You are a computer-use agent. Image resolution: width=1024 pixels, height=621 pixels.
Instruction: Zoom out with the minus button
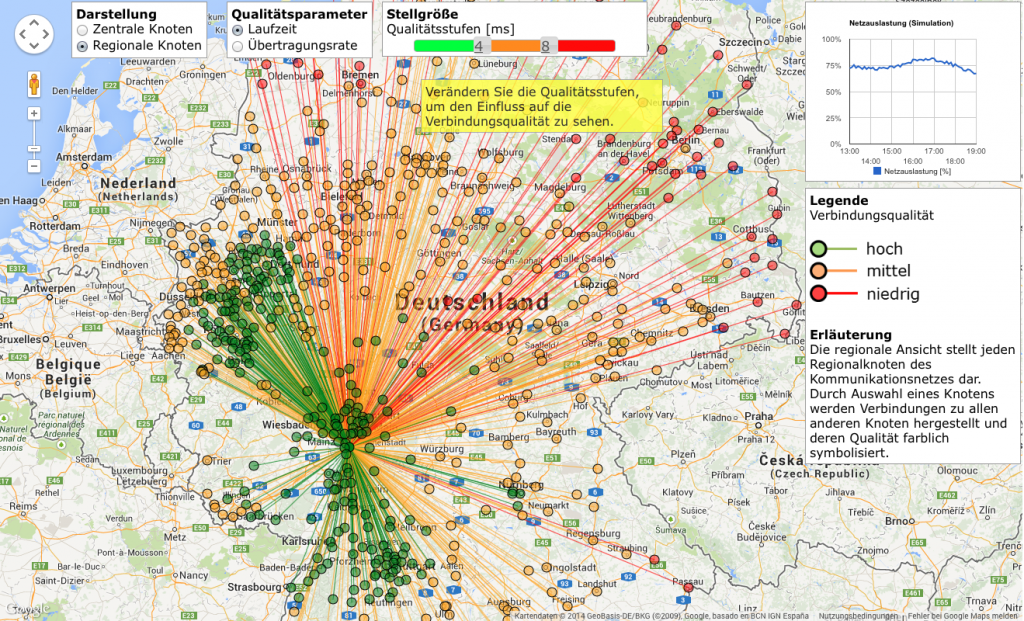(34, 165)
